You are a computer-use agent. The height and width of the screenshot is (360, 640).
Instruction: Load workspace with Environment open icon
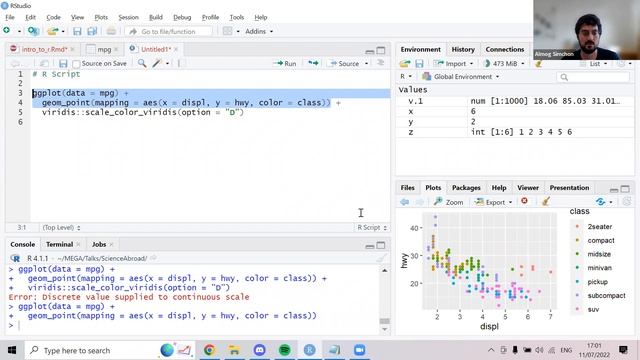tap(404, 64)
